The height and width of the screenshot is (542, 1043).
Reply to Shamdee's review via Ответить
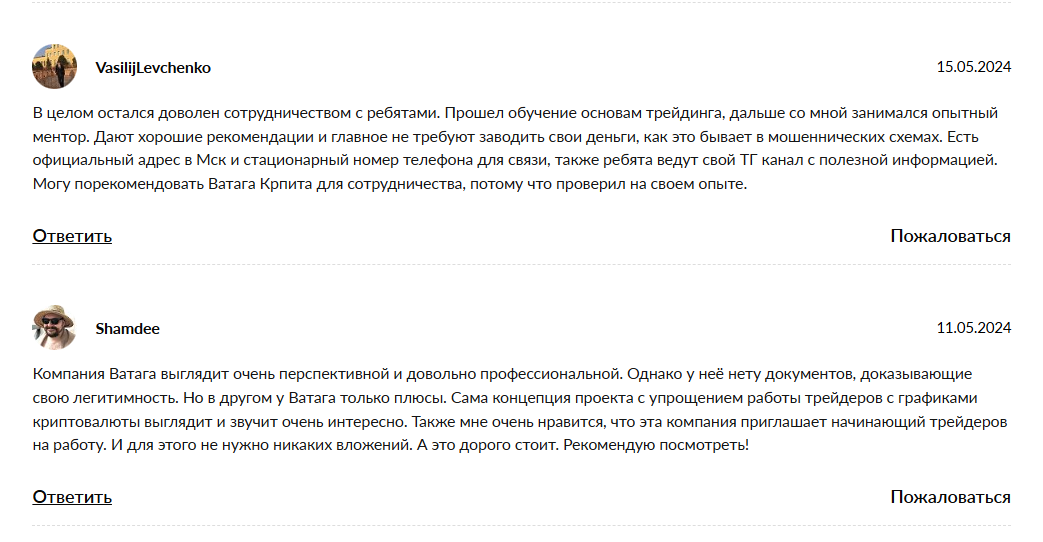(x=72, y=497)
